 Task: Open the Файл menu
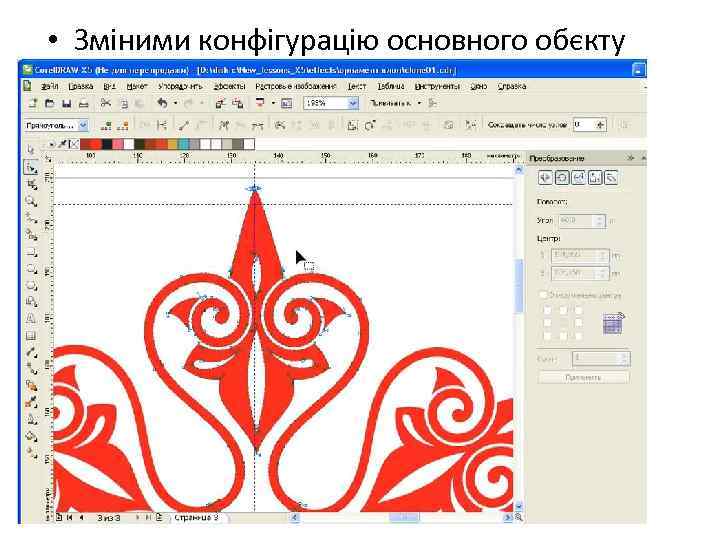click(x=50, y=86)
